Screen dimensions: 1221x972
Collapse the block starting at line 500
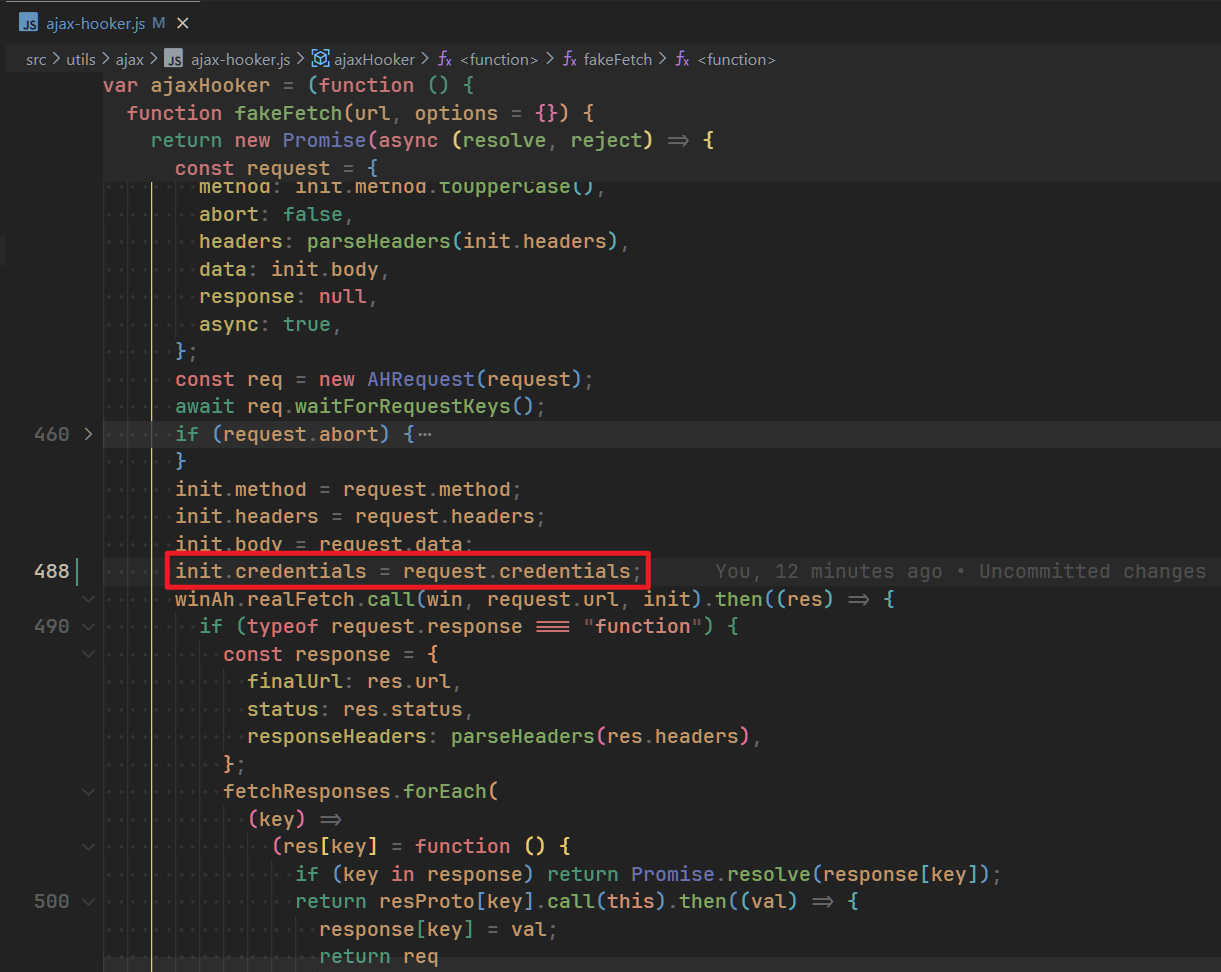pos(88,902)
